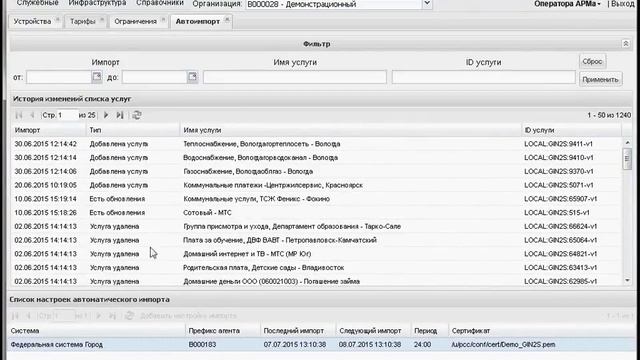Open the Служебные menu
Screen dimensions: 640x360
click(x=38, y=3)
